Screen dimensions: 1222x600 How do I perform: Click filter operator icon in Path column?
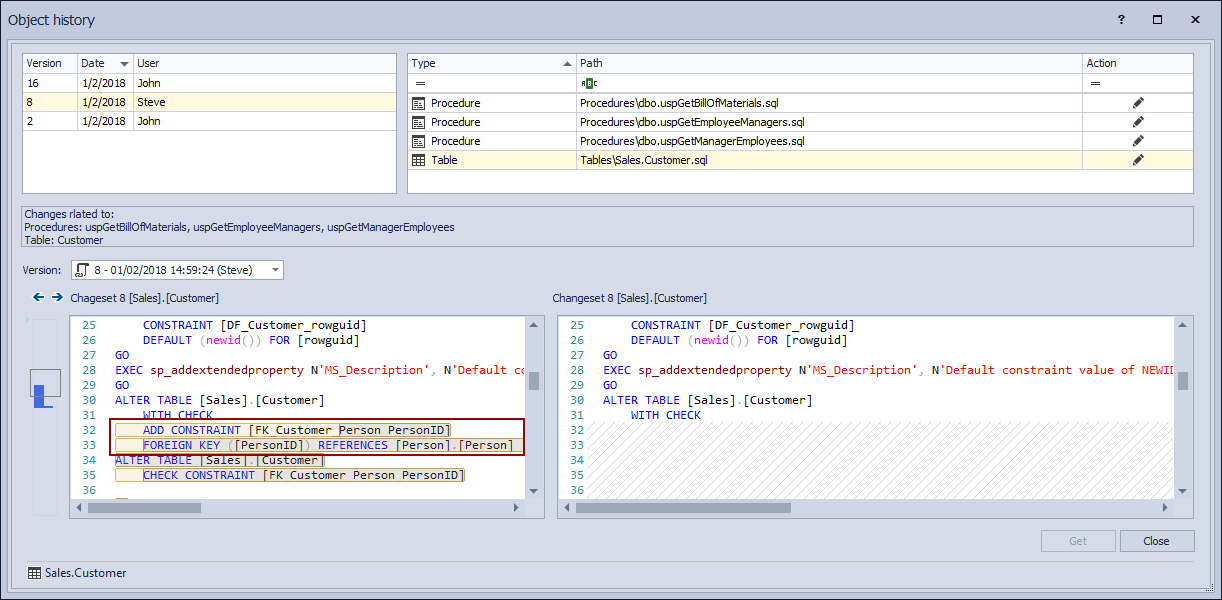click(588, 83)
